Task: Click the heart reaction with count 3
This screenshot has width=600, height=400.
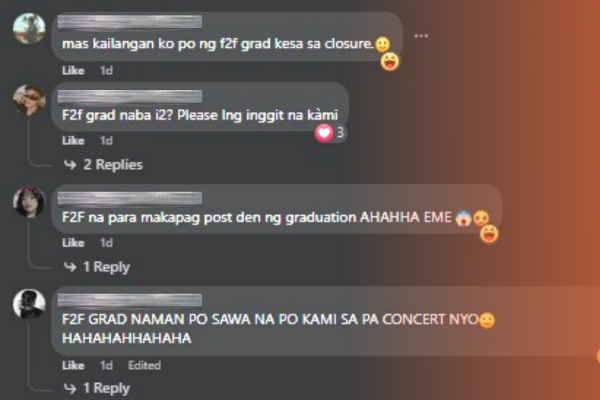Action: click(x=330, y=133)
